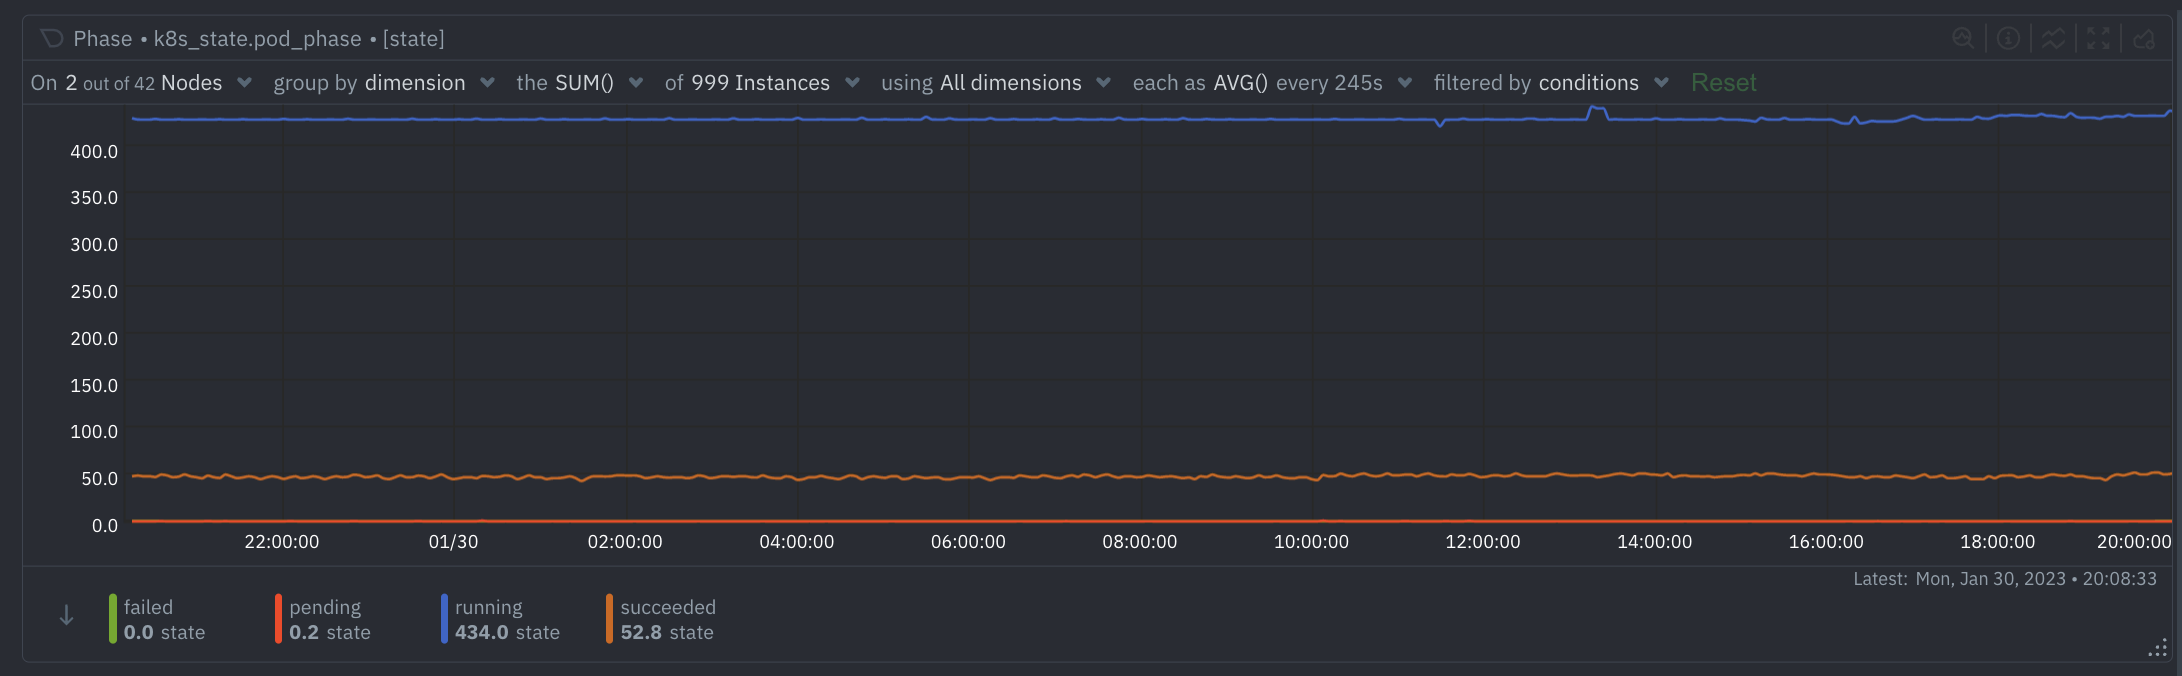Click the chart type lines icon

tap(2053, 38)
